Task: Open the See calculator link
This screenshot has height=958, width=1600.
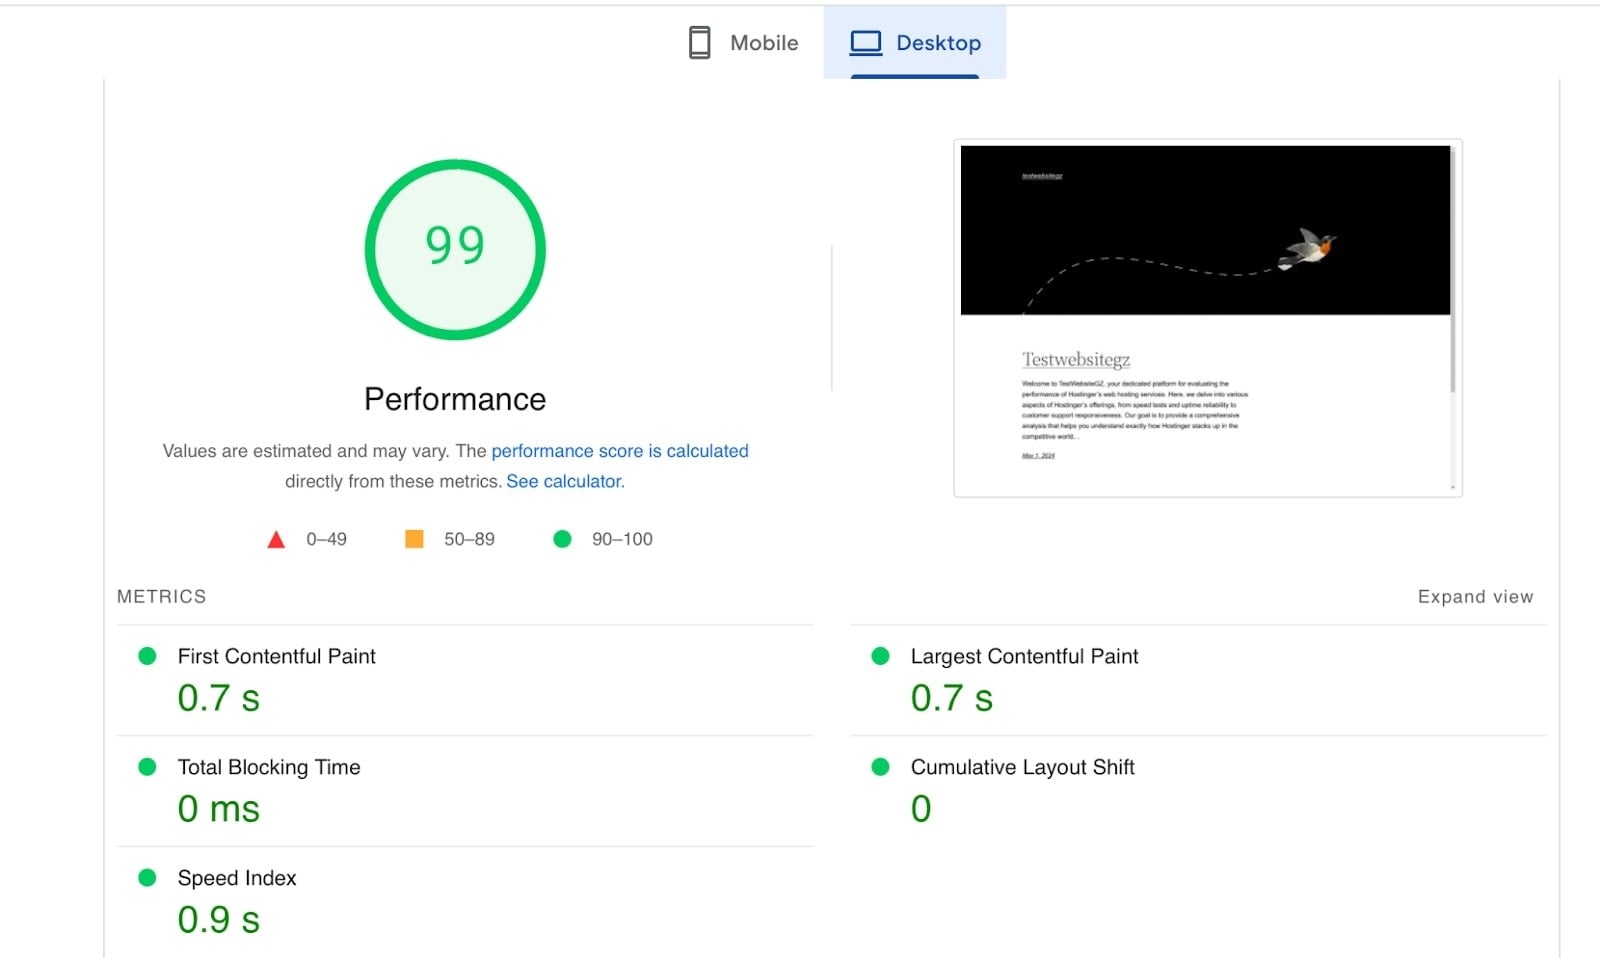Action: pyautogui.click(x=565, y=481)
